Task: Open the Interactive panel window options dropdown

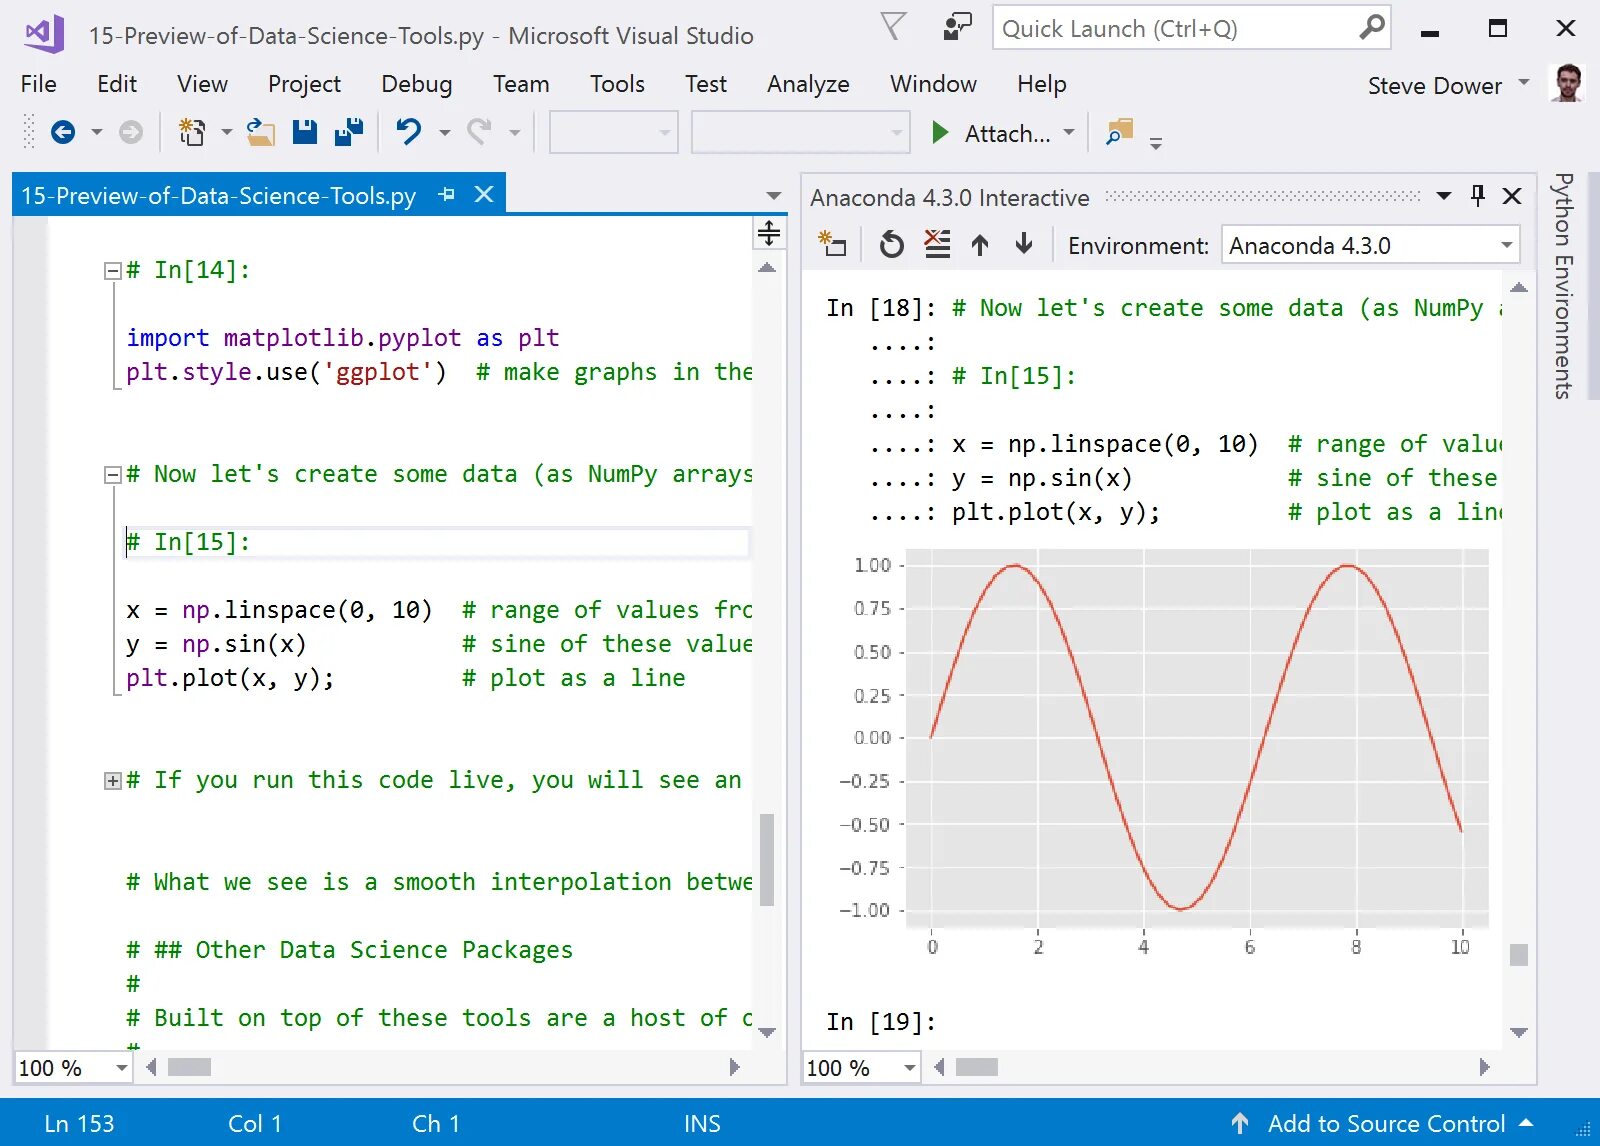Action: point(1444,196)
